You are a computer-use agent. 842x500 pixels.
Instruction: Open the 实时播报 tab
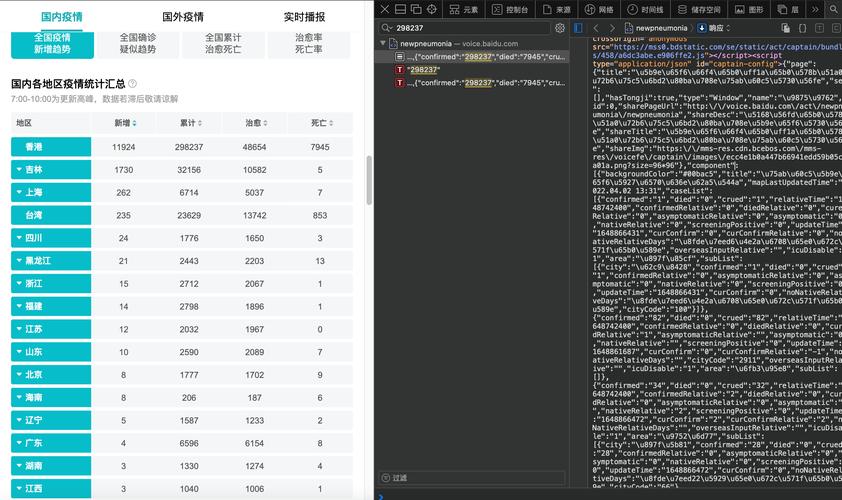304,17
